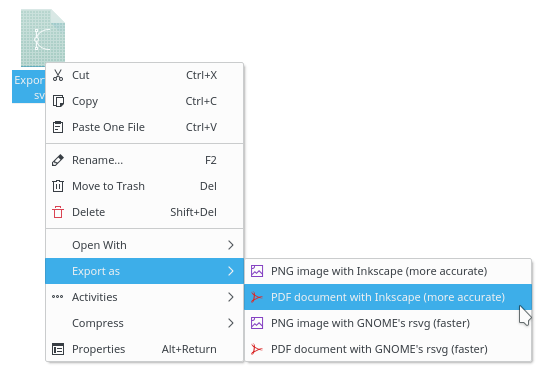Expand the Activities submenu chevron

pos(231,297)
